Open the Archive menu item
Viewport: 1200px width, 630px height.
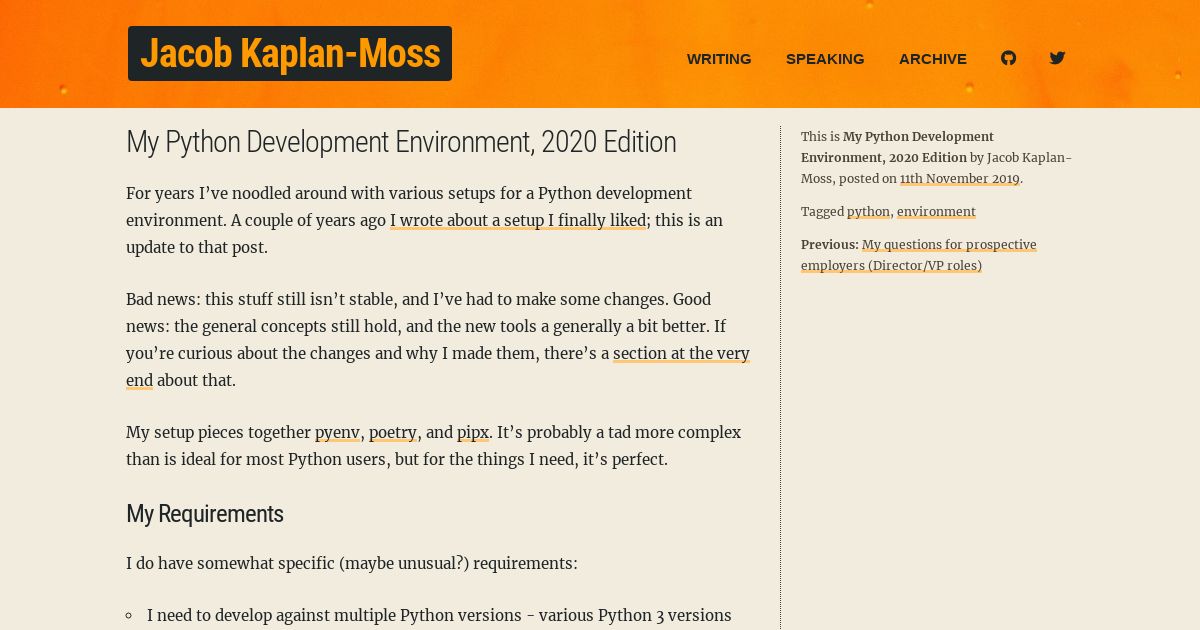(933, 59)
